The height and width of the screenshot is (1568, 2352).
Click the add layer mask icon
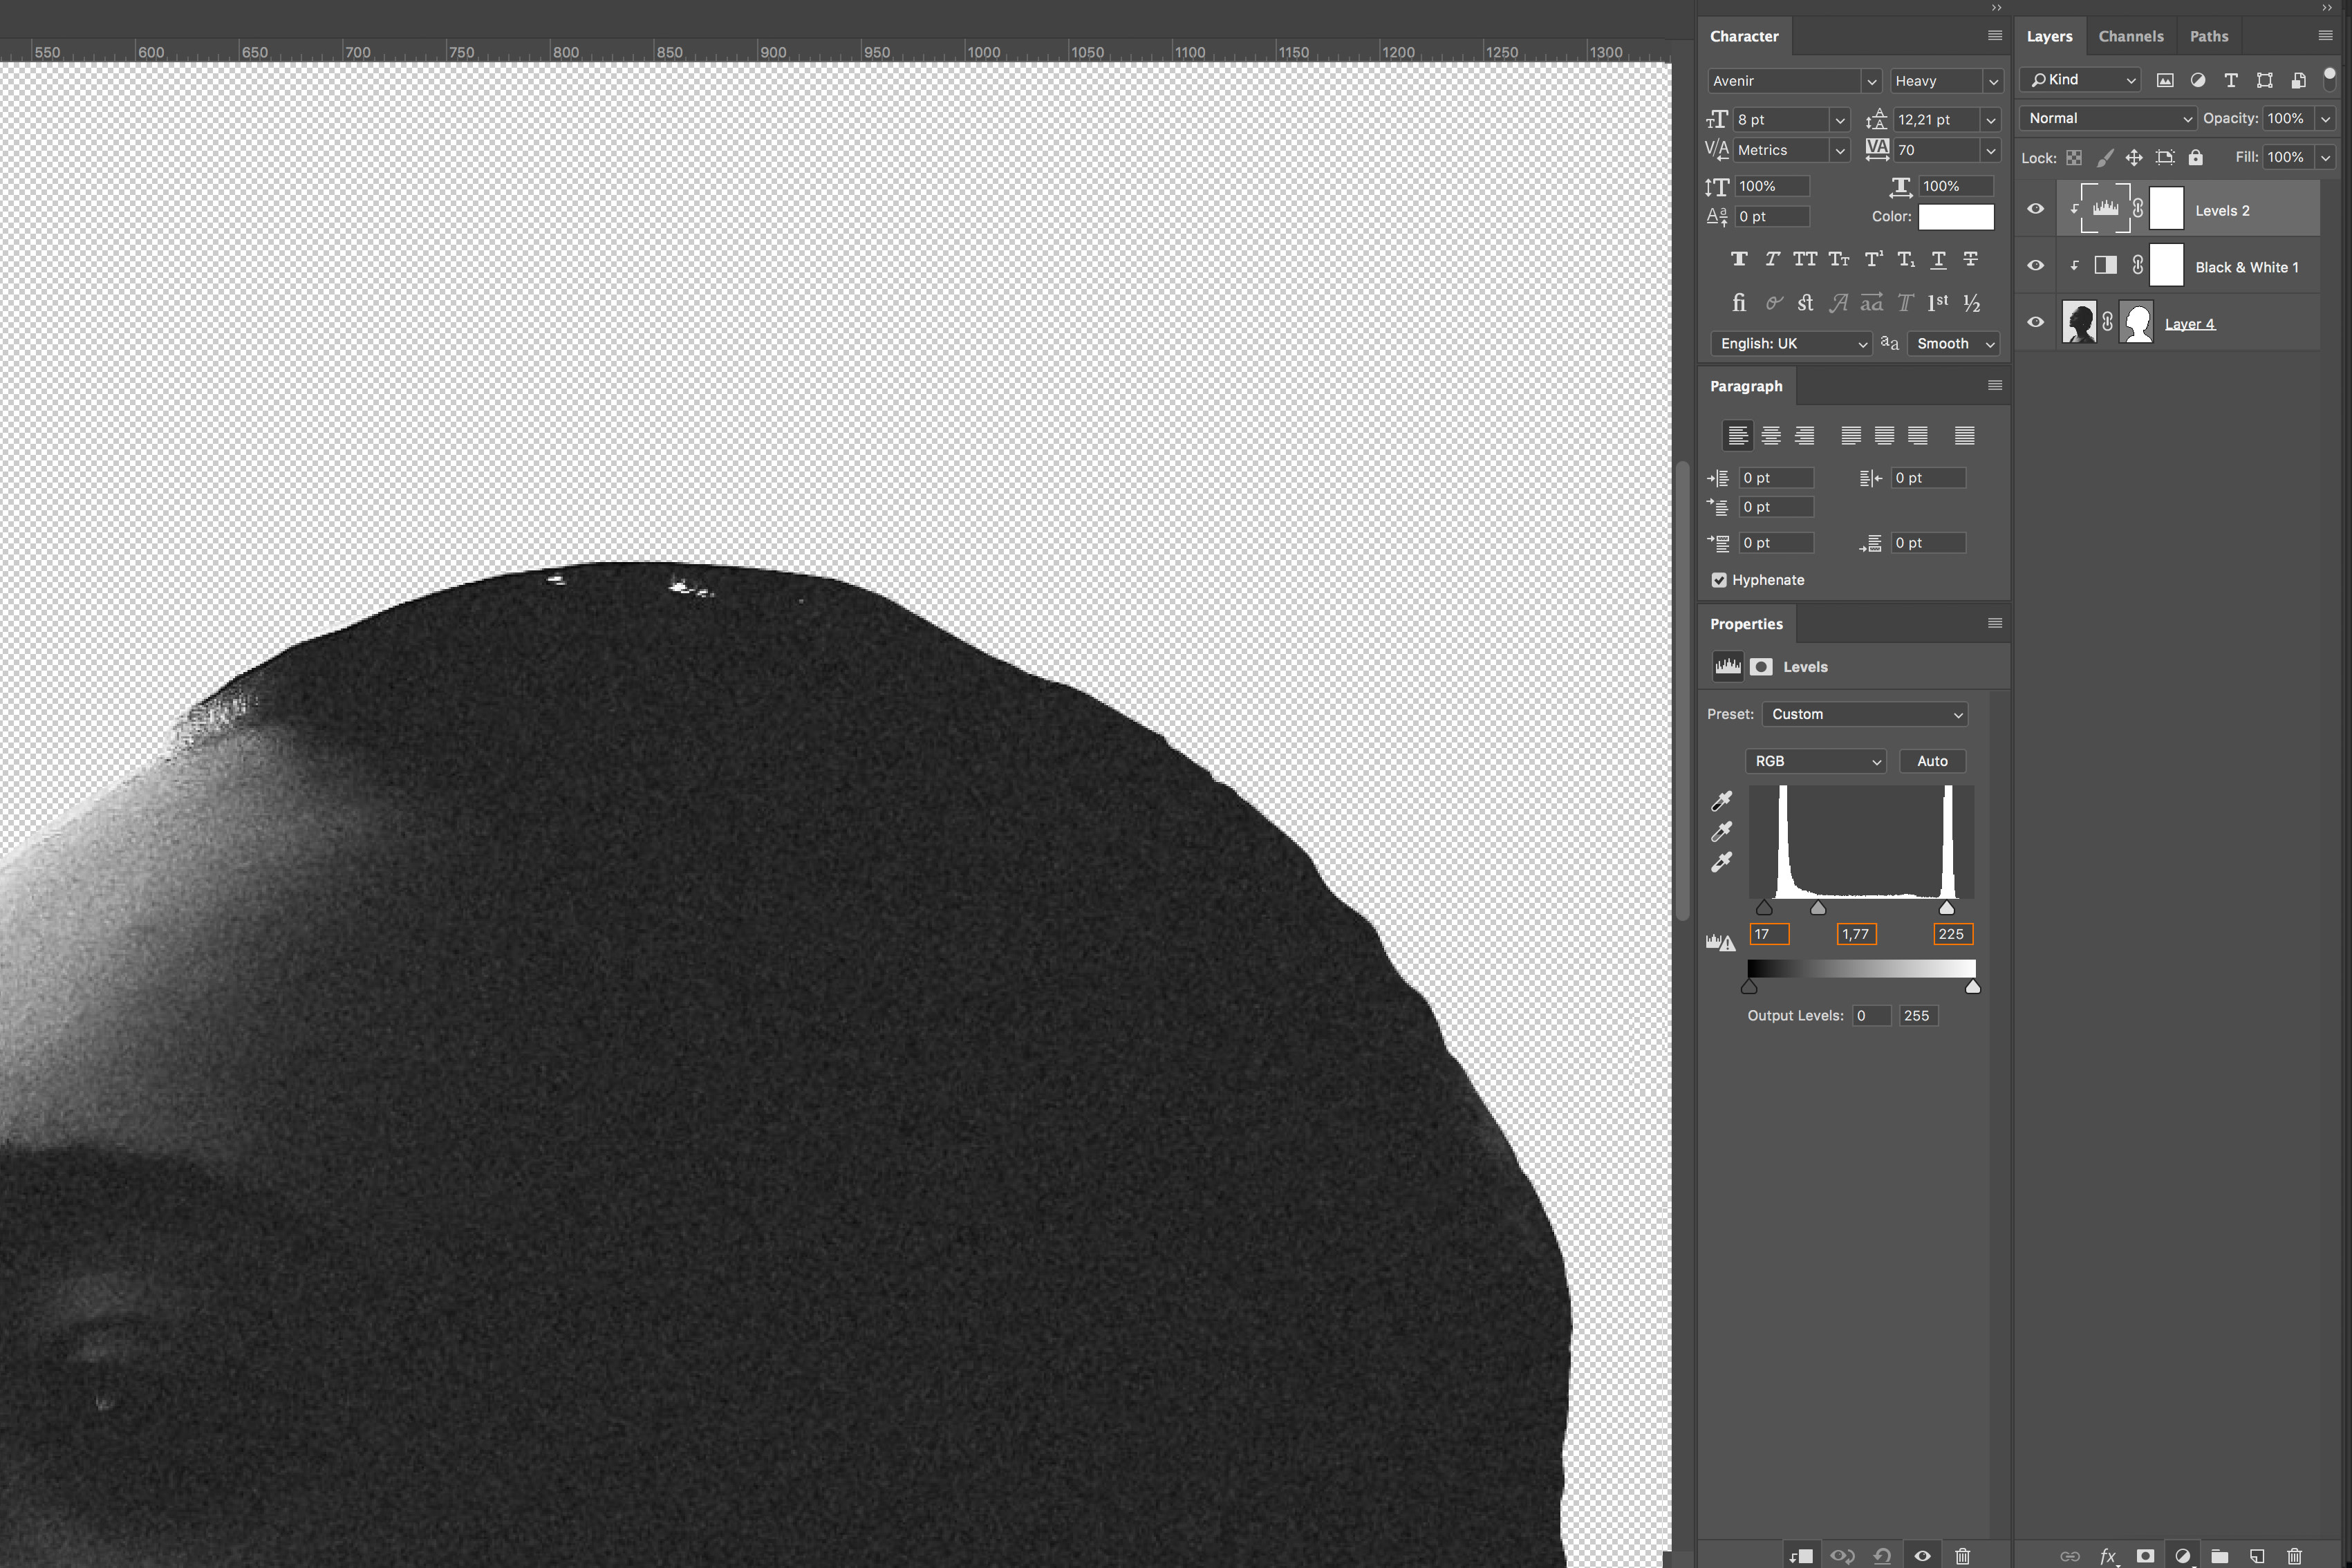click(x=2145, y=1556)
